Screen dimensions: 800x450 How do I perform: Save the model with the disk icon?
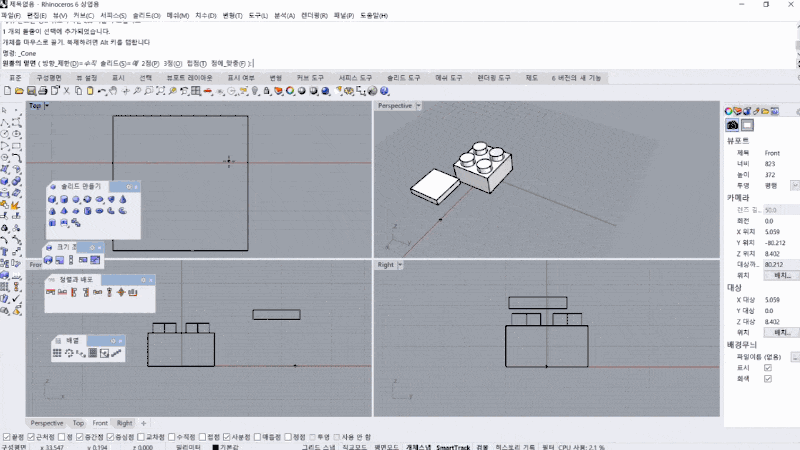click(x=31, y=90)
